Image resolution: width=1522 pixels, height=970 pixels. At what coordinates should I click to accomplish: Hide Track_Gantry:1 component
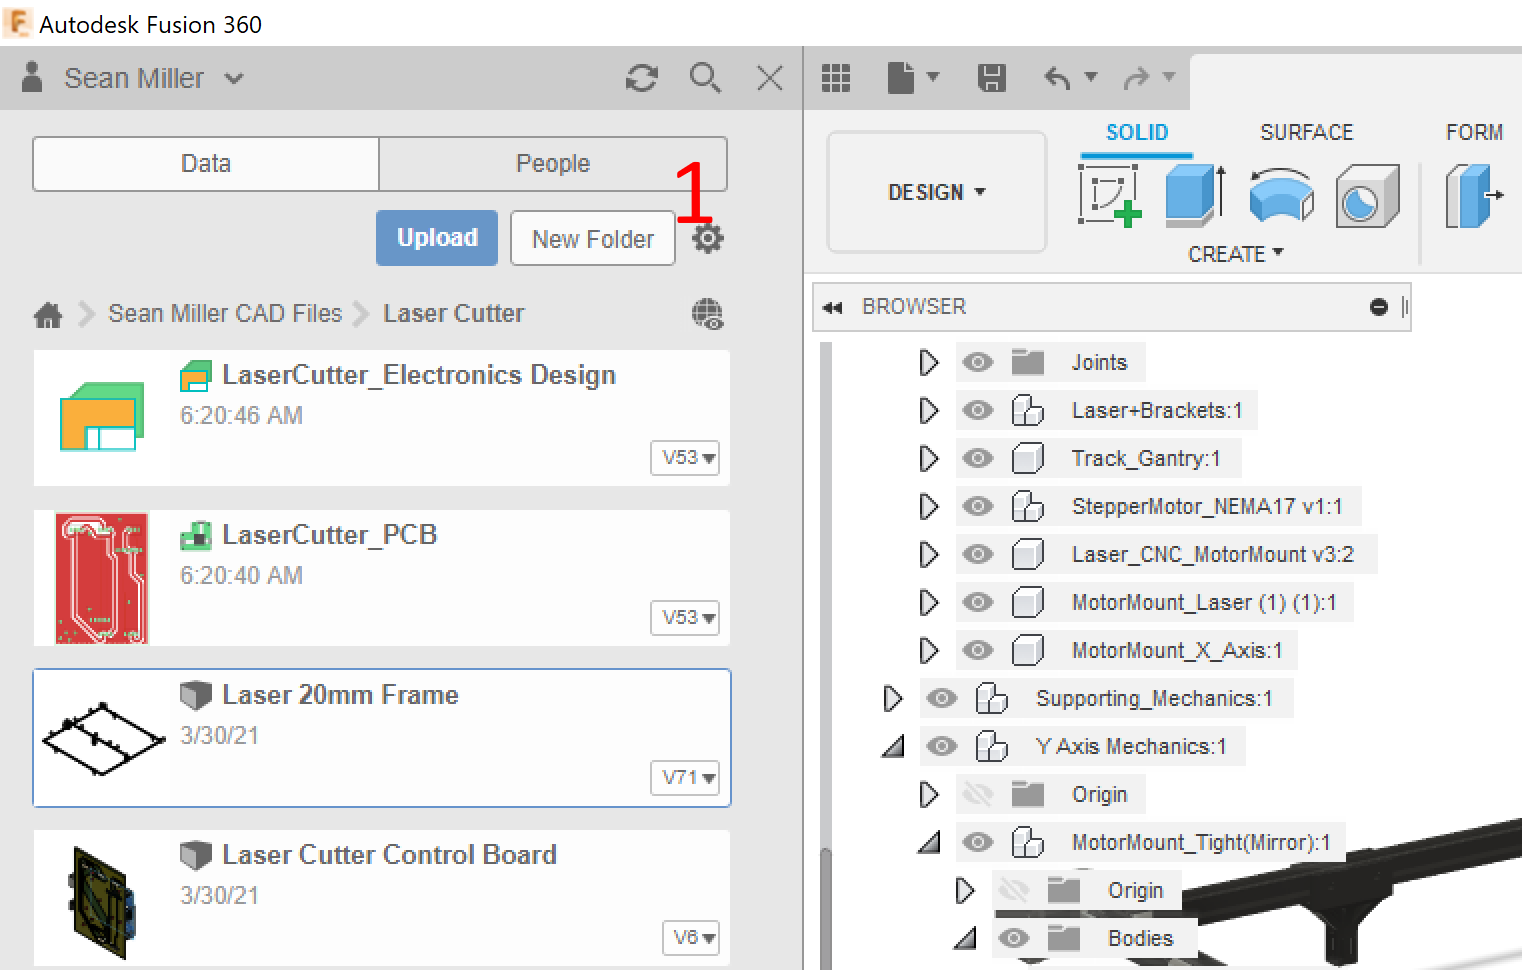(x=978, y=458)
